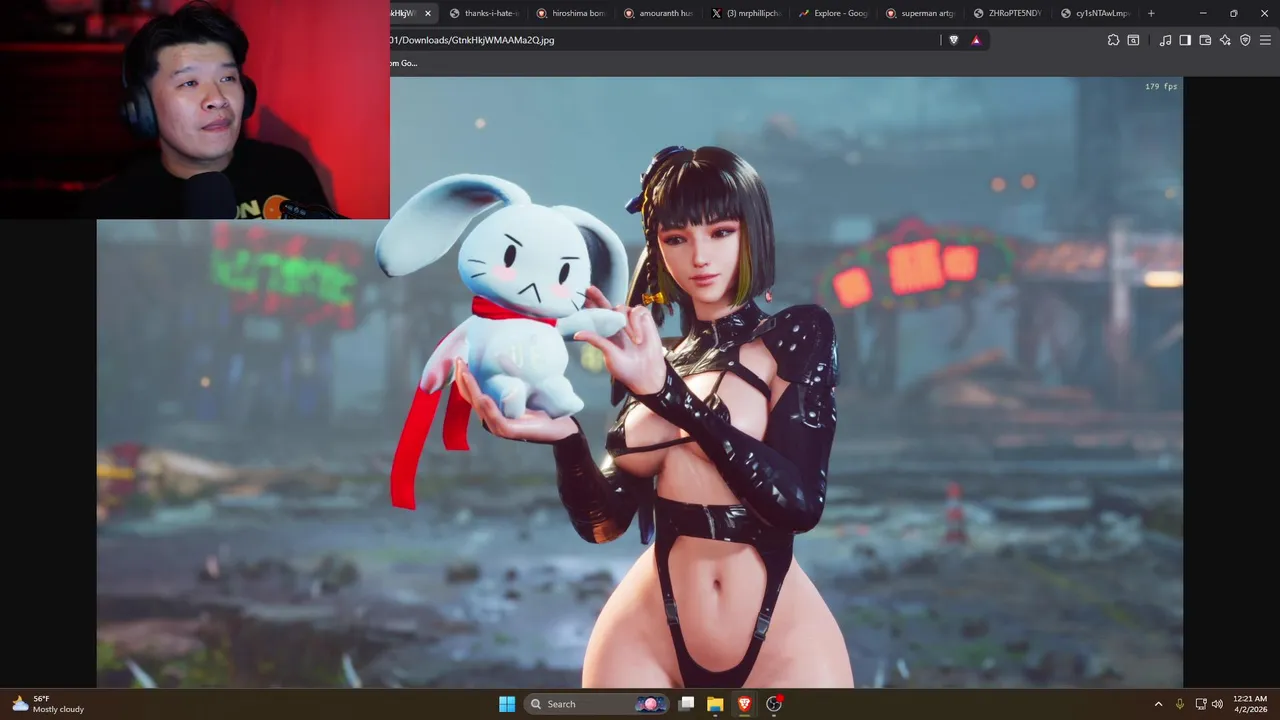The height and width of the screenshot is (720, 1280).
Task: Switch to the ZHRoPTE5NDY tab
Action: tap(1008, 13)
